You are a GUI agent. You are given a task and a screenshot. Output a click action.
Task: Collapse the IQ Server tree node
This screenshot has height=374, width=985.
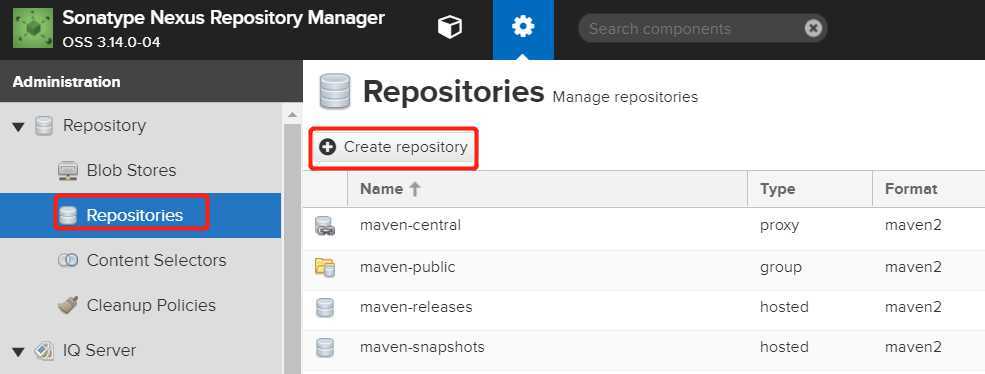[19, 351]
